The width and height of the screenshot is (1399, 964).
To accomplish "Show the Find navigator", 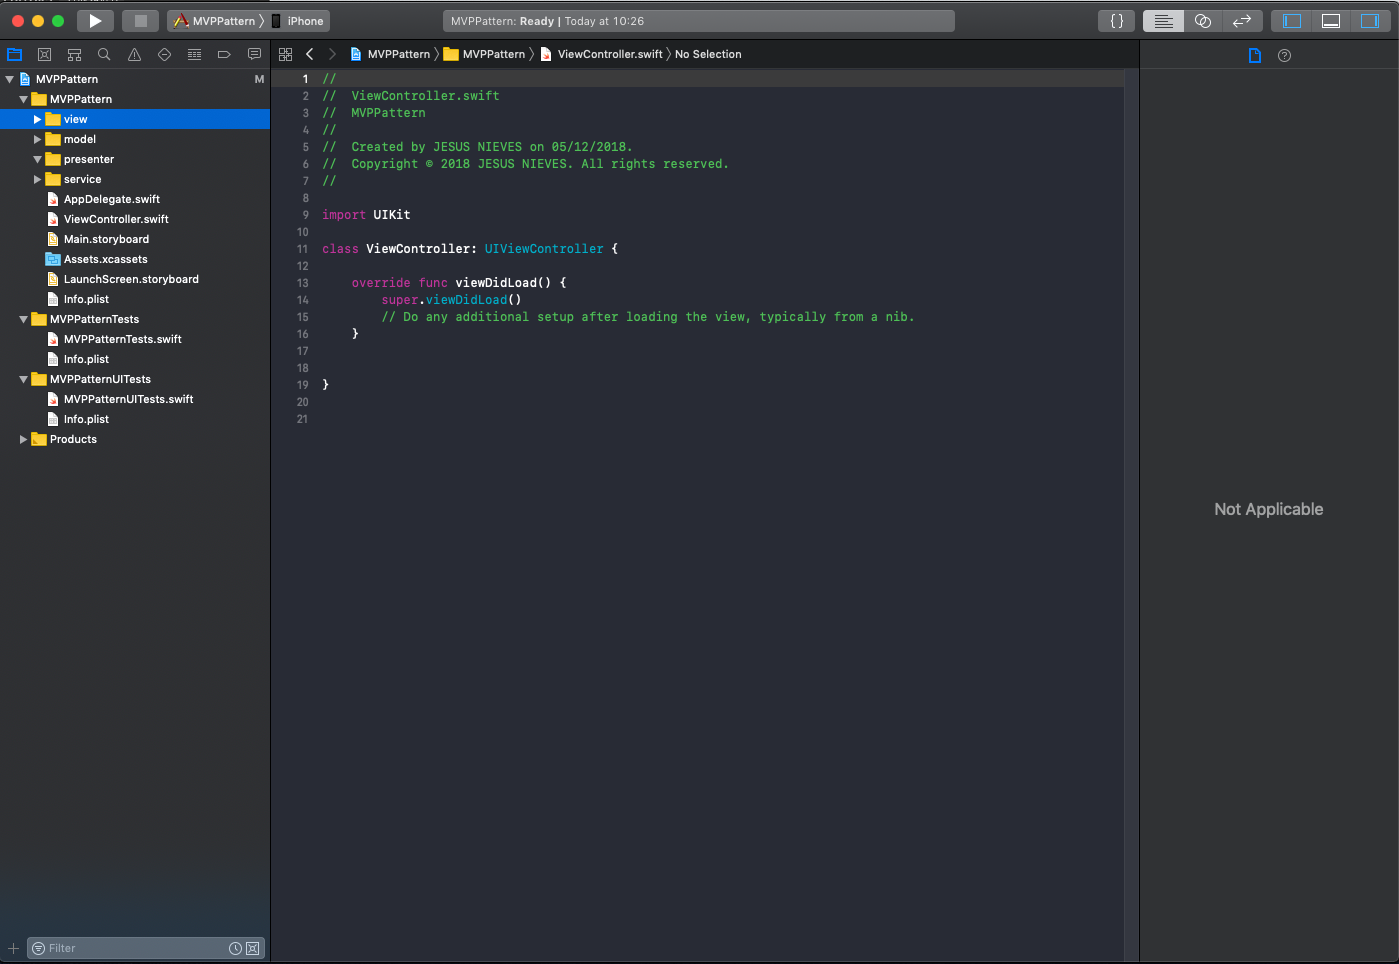I will tap(104, 55).
